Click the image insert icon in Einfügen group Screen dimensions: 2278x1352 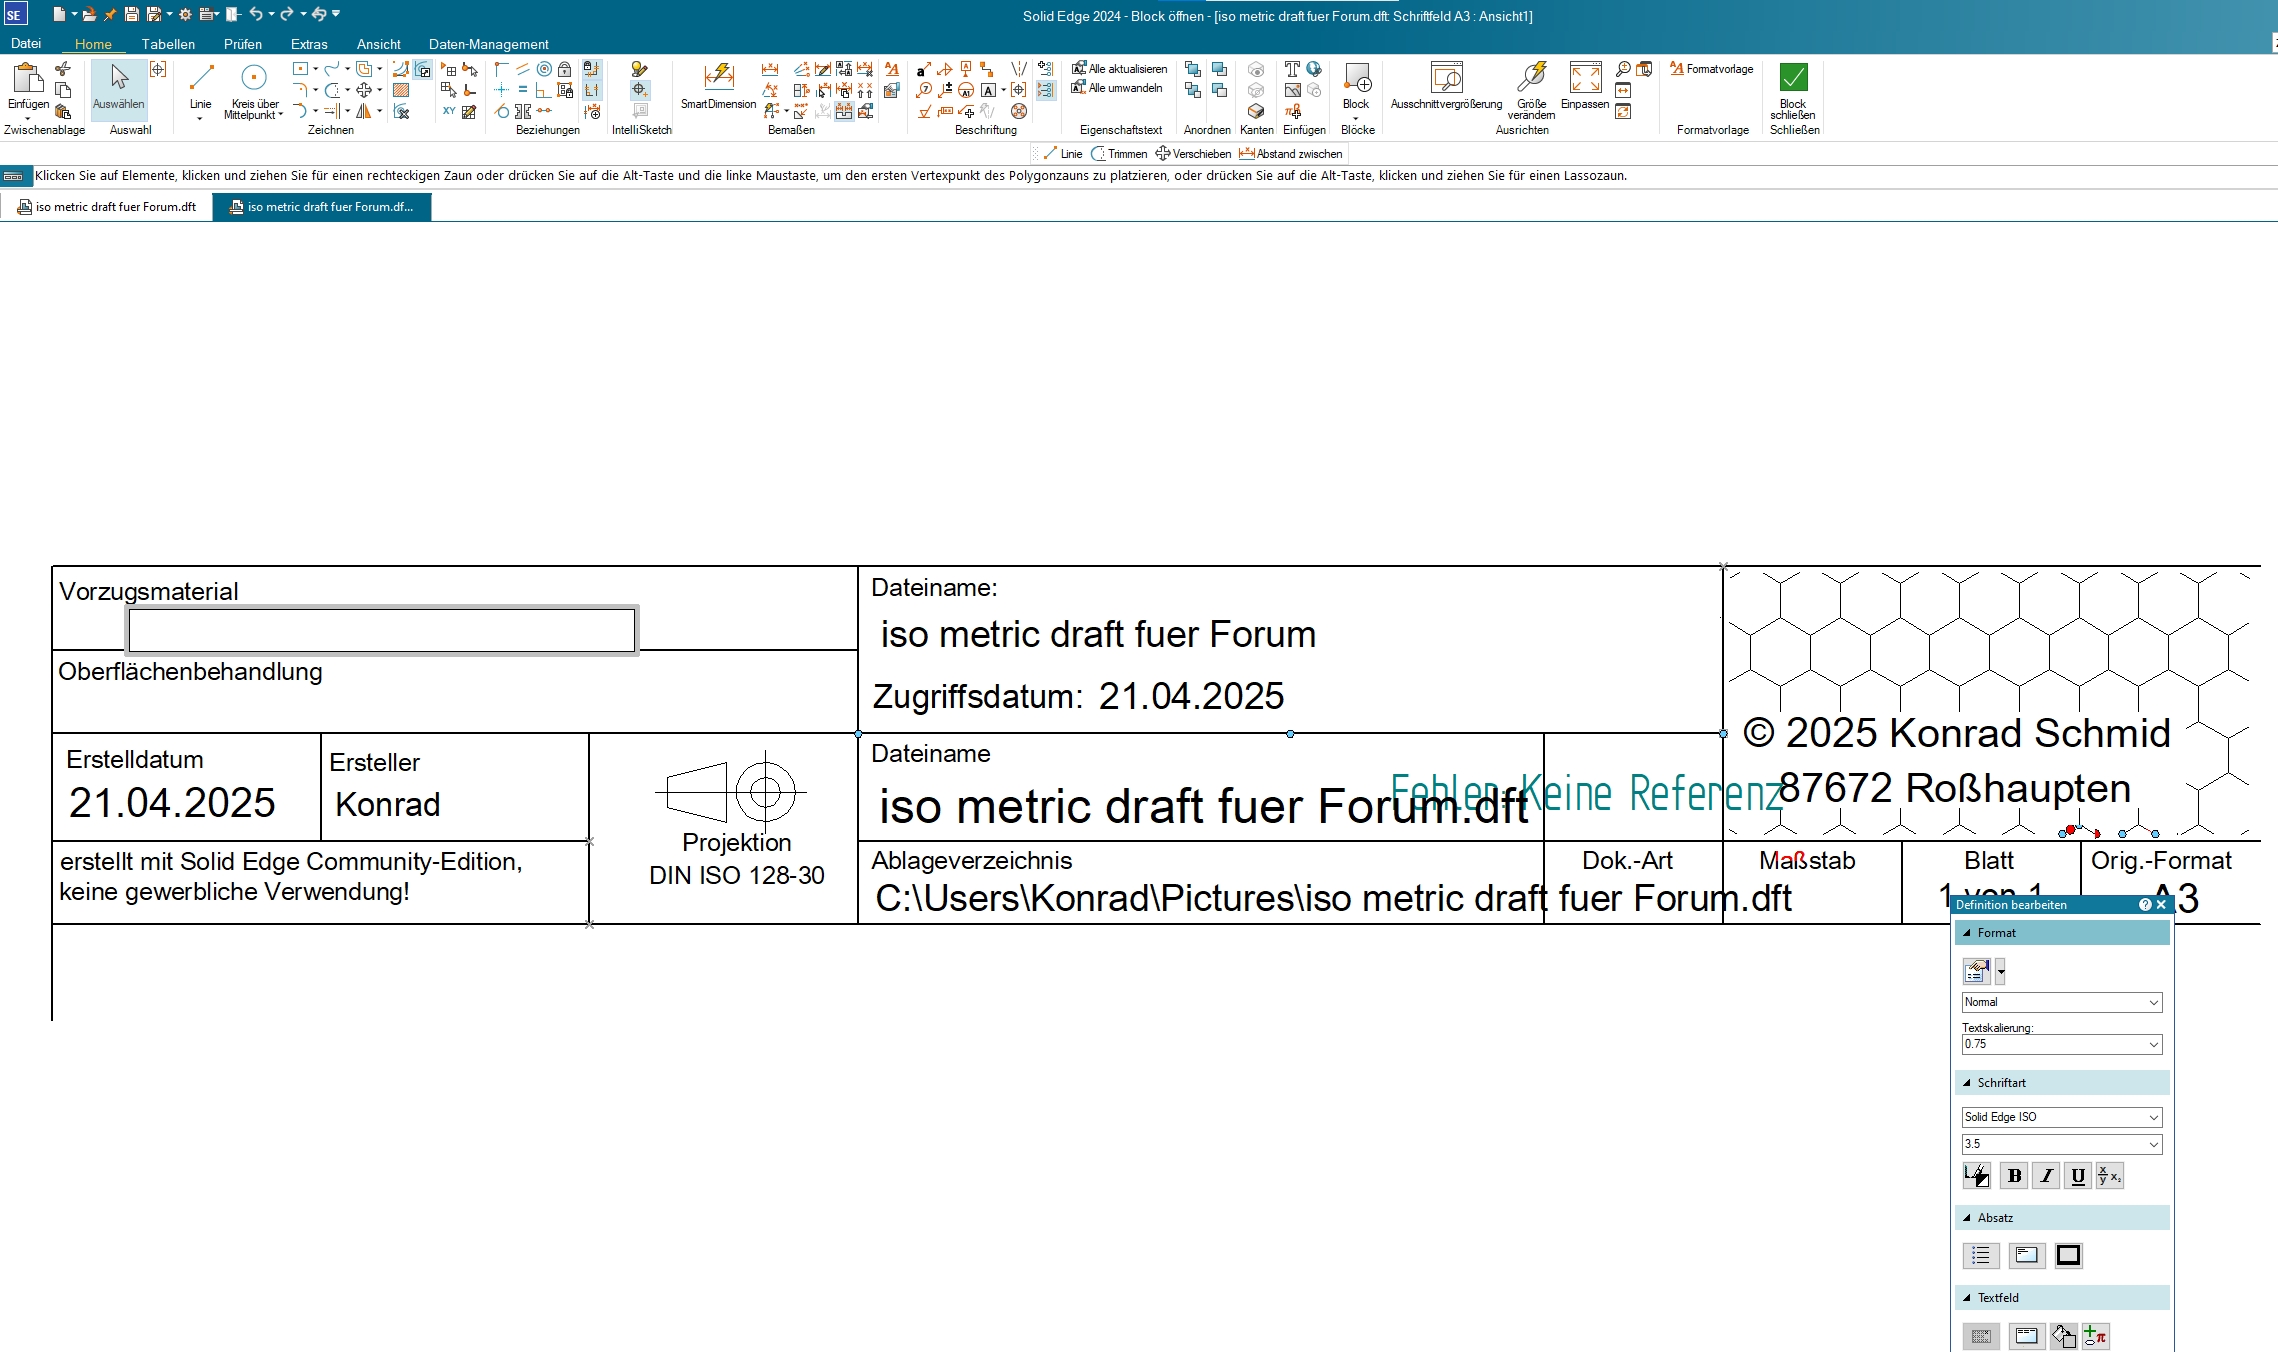[1292, 90]
